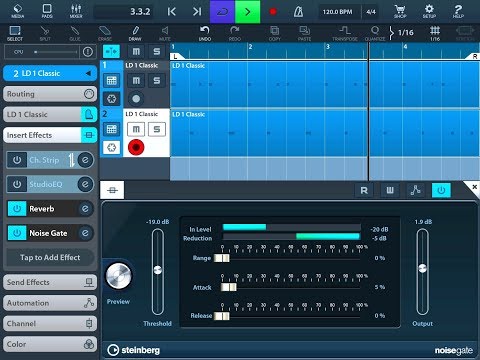The image size is (480, 360).
Task: Bypass the Reverb insert effect
Action: [17, 209]
